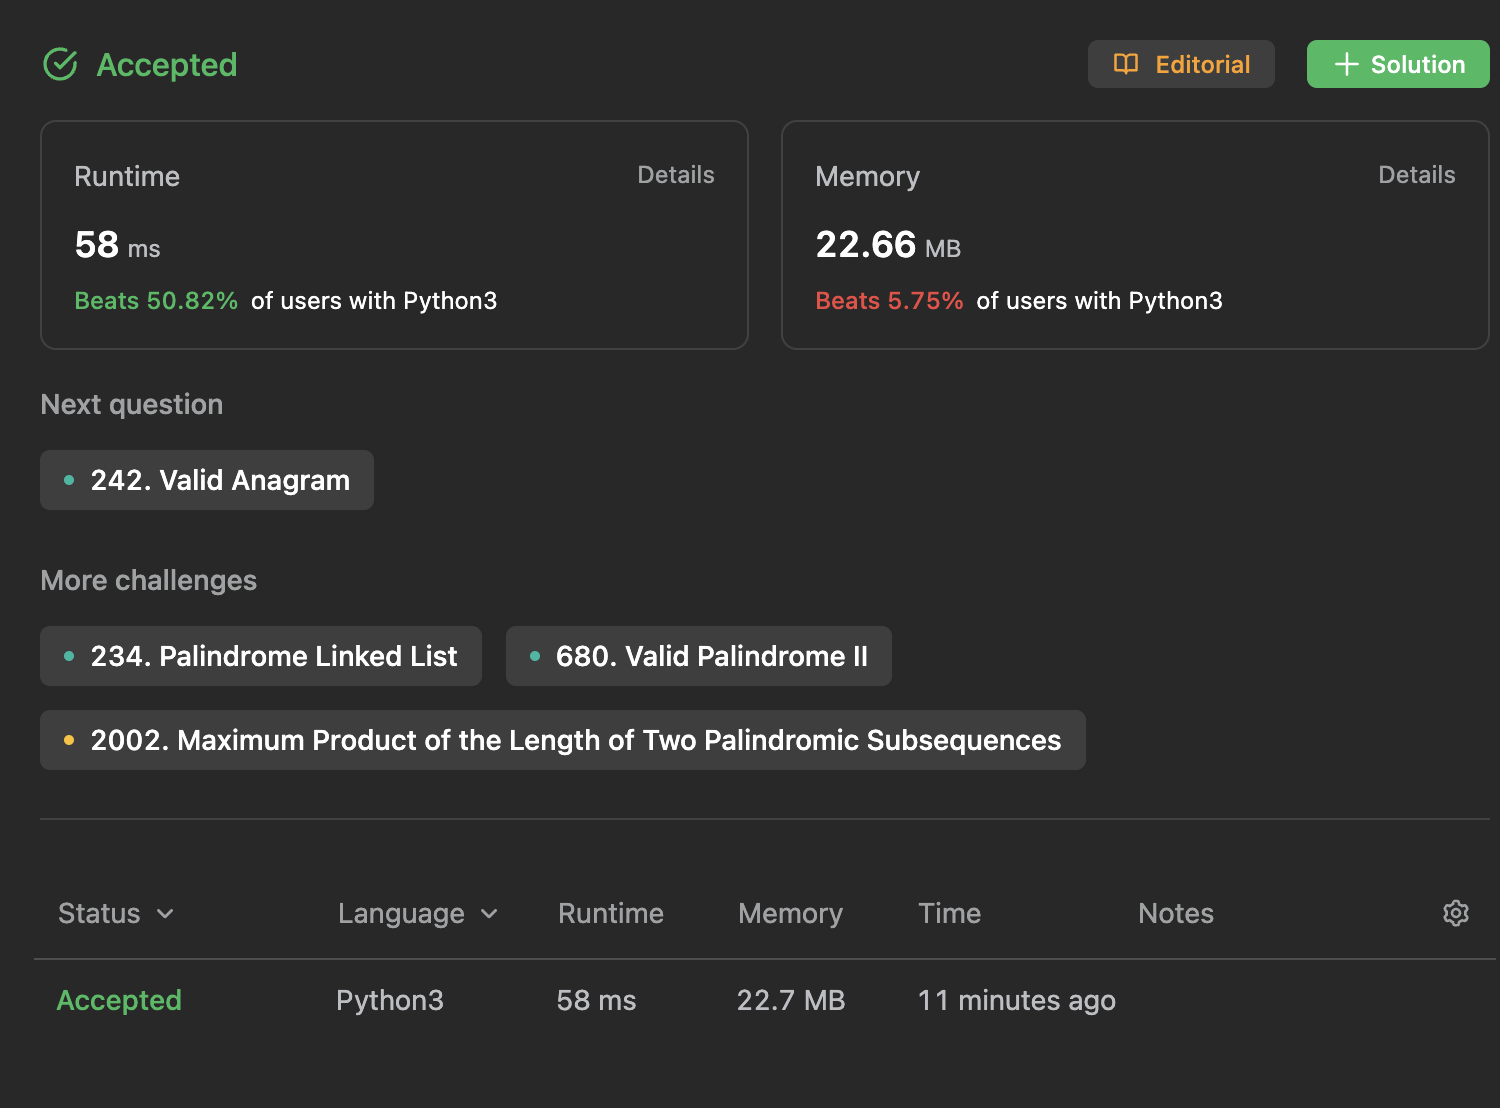
Task: Open next question 242. Valid Anagram
Action: point(207,480)
